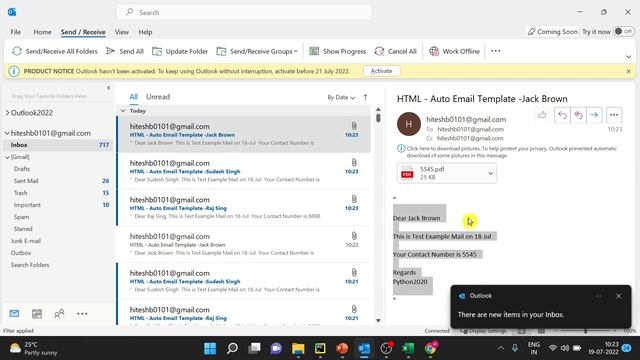640x360 pixels.
Task: Expand ribbon display options chevron
Action: pos(629,56)
